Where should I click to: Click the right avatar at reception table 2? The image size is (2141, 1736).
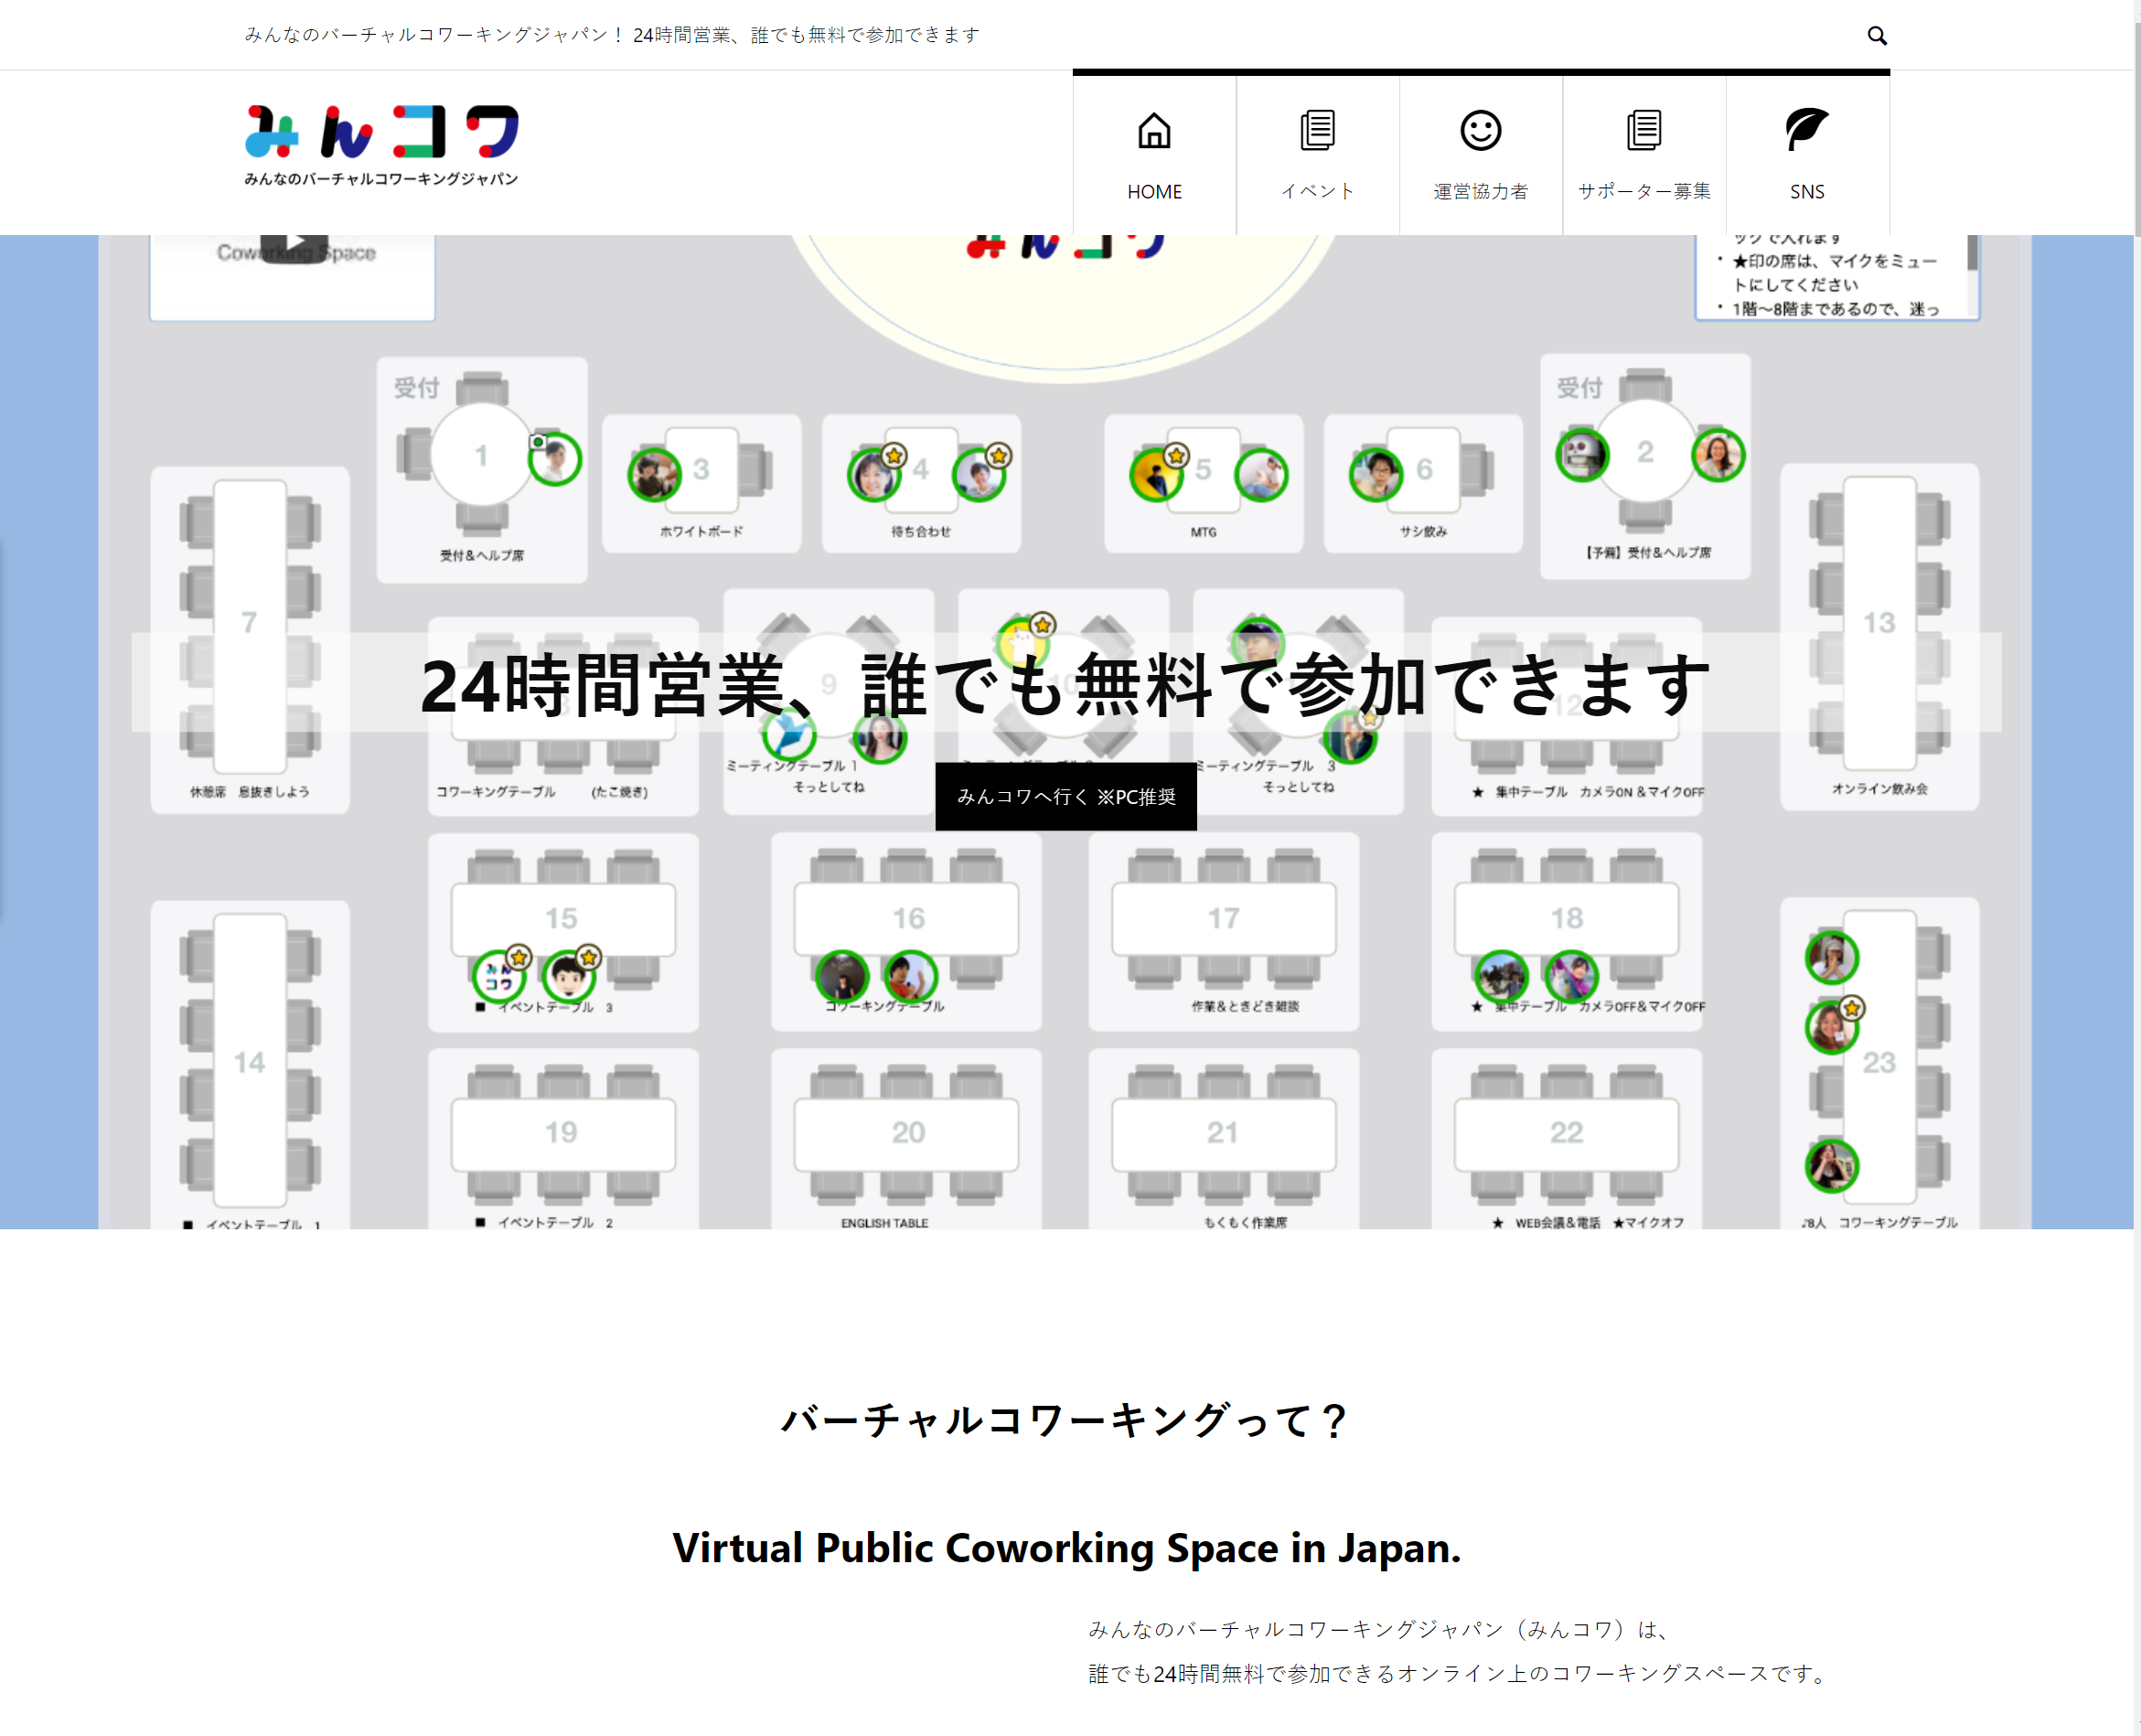coord(1718,455)
